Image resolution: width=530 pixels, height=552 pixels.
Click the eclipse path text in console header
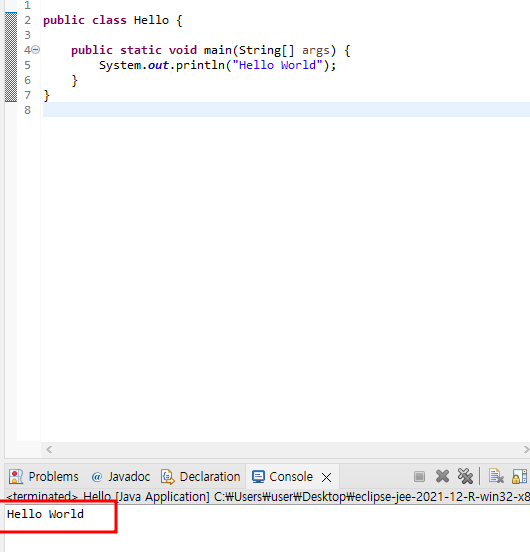[372, 497]
